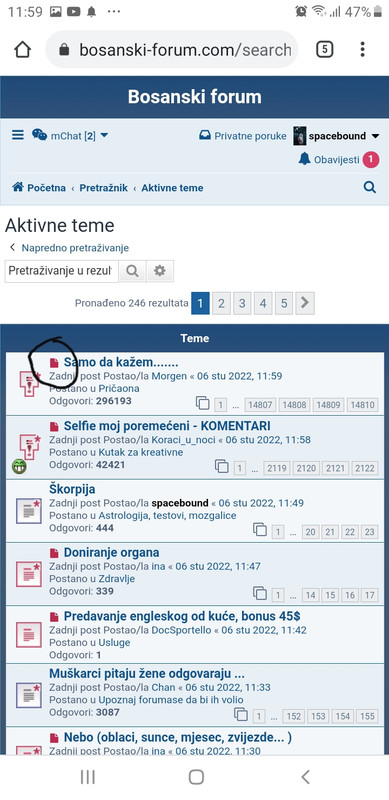Image resolution: width=389 pixels, height=800 pixels.
Task: Open Pretražnik breadcrumb
Action: (104, 188)
